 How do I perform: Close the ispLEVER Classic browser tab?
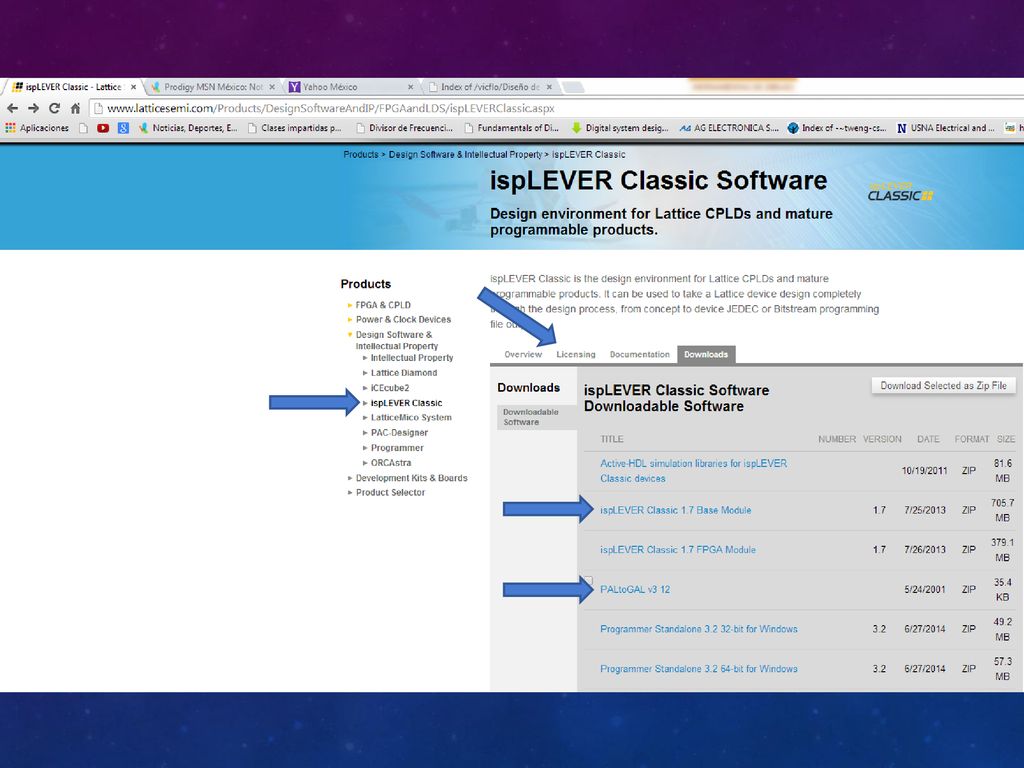(x=133, y=87)
